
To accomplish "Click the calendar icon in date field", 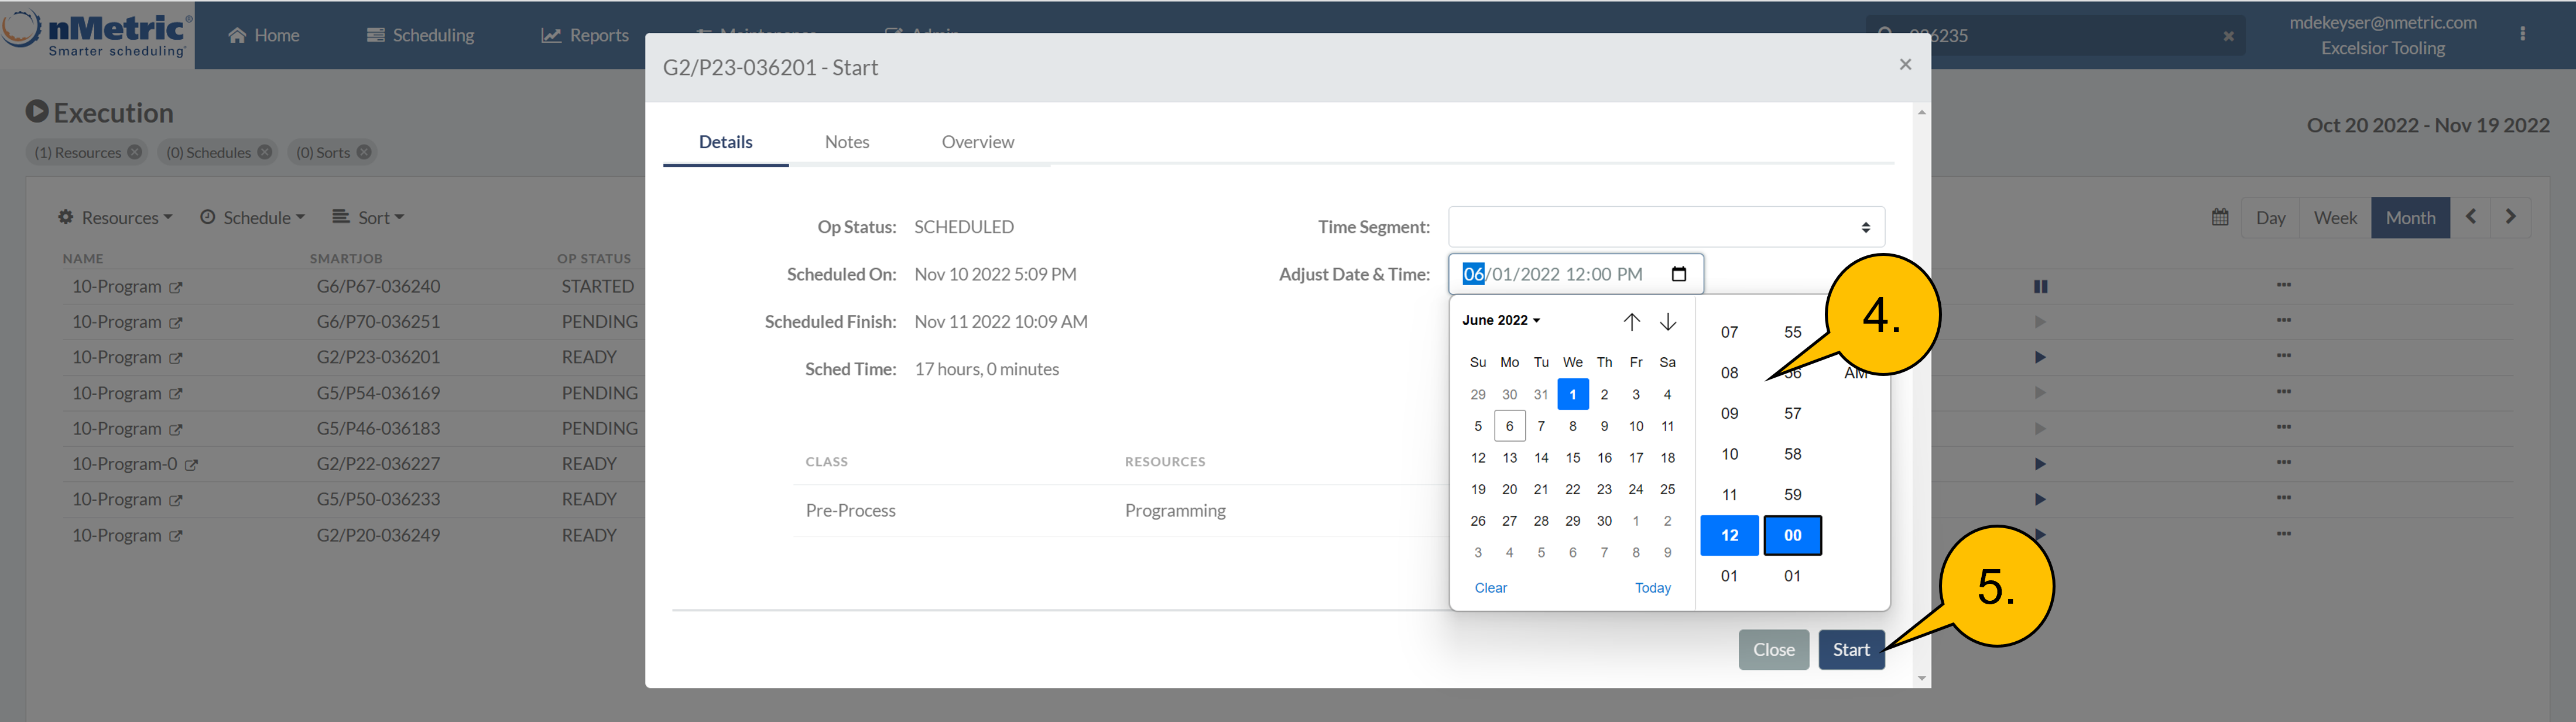I will point(1679,274).
